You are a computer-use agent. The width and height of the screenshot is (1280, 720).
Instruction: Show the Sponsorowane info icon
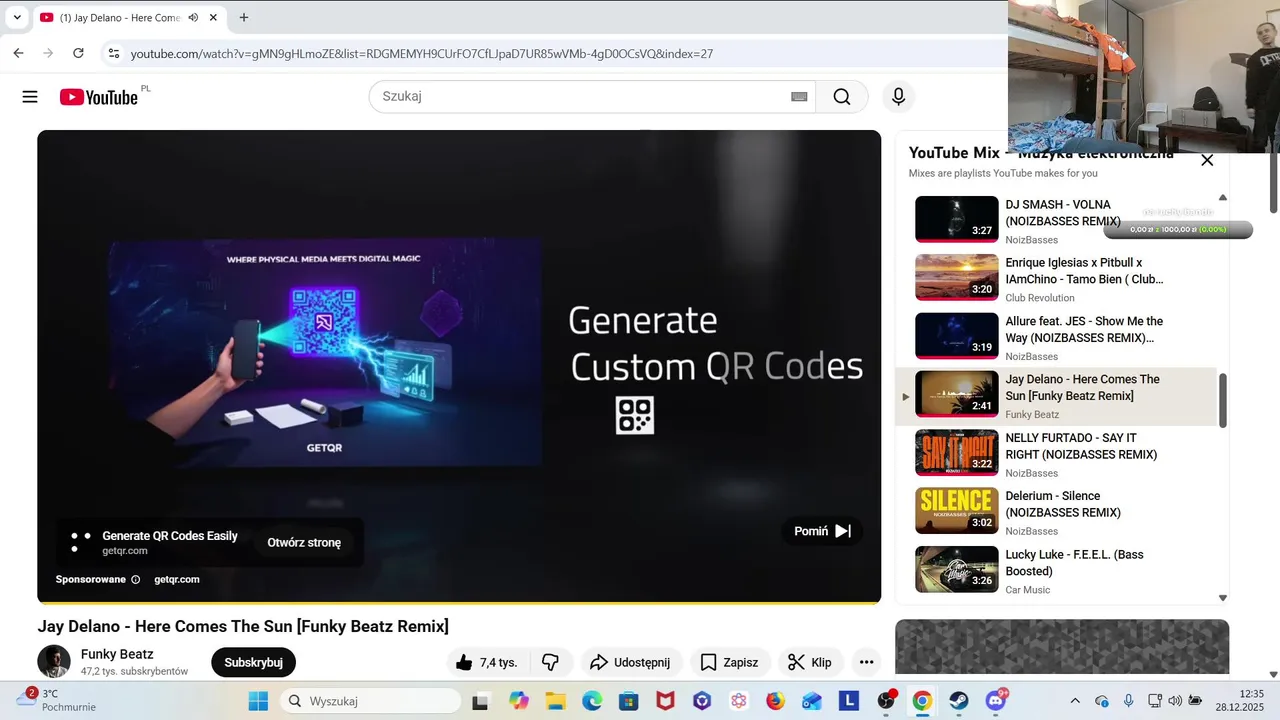point(136,580)
